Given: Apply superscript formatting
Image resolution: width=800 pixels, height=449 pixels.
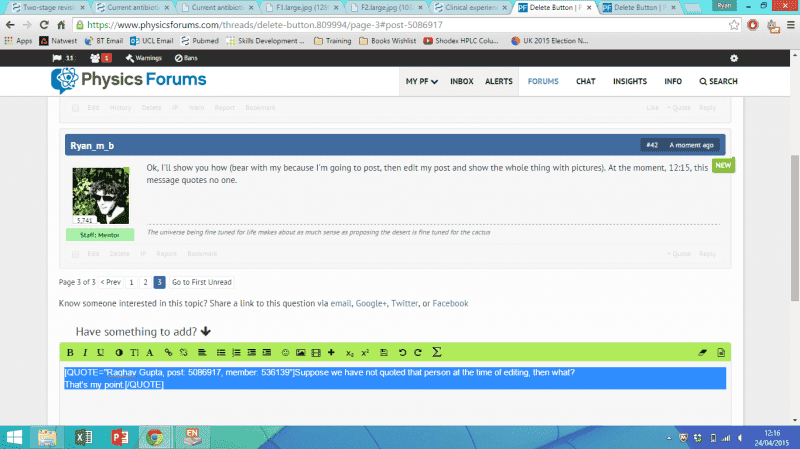Looking at the screenshot, I should pos(365,353).
